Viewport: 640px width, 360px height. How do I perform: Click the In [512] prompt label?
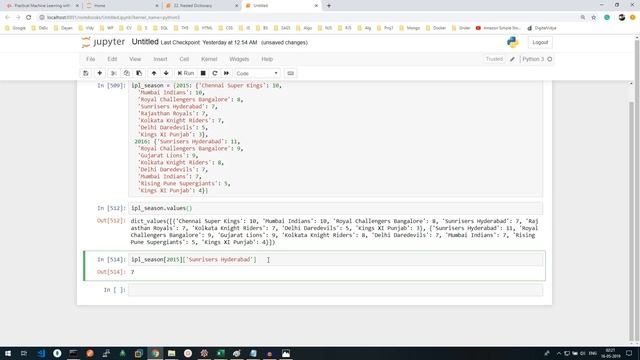pos(111,208)
